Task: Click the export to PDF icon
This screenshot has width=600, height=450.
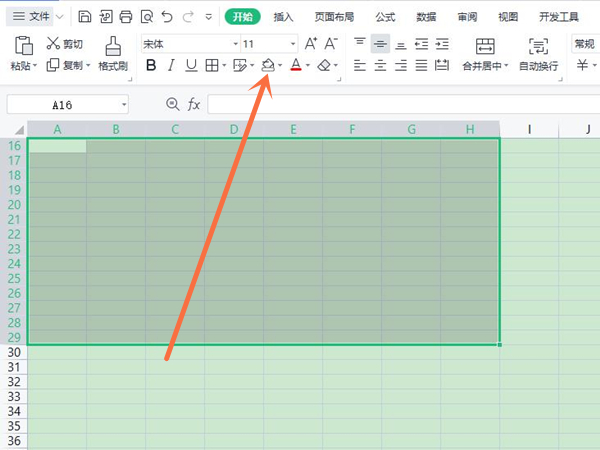Action: click(106, 17)
